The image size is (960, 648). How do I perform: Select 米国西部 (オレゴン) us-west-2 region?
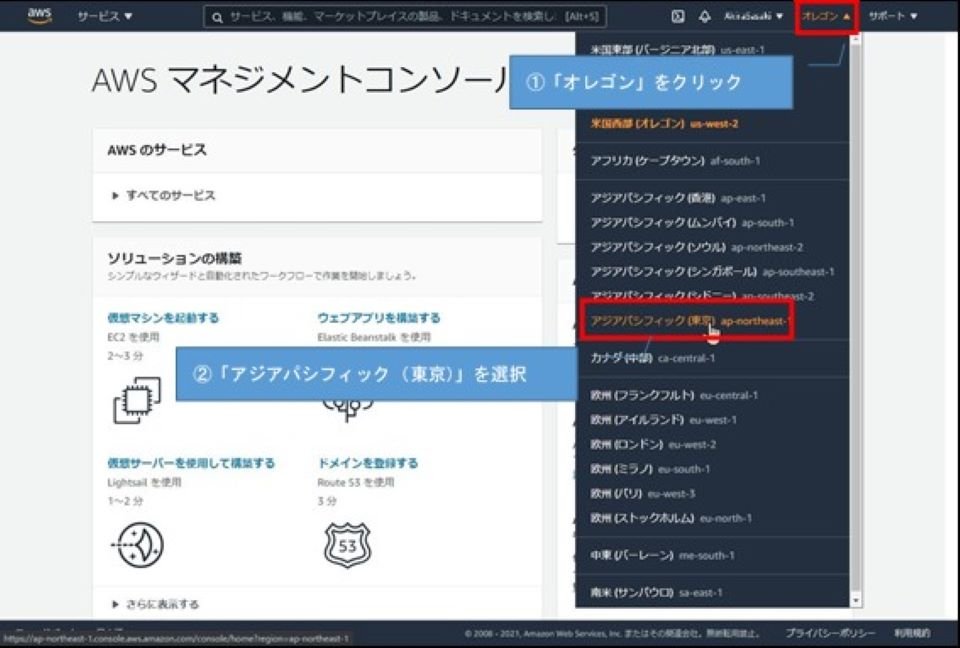(664, 123)
